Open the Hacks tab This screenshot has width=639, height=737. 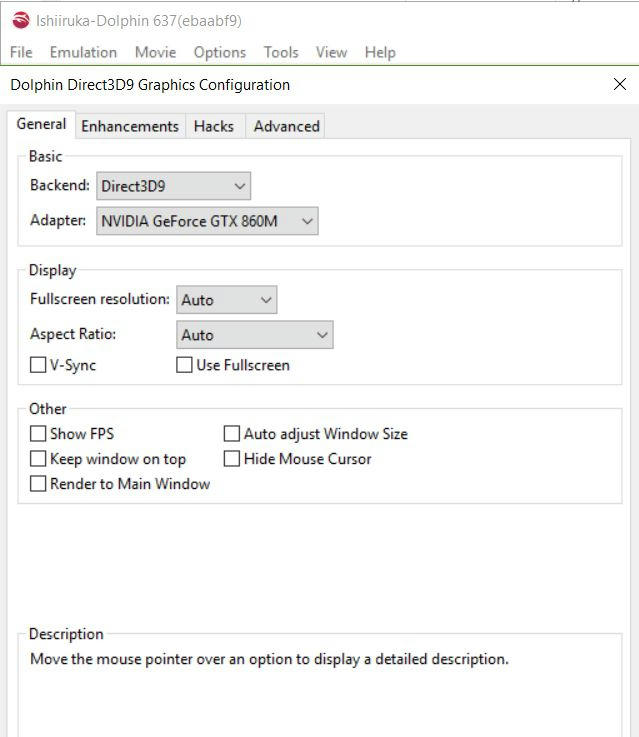point(214,126)
